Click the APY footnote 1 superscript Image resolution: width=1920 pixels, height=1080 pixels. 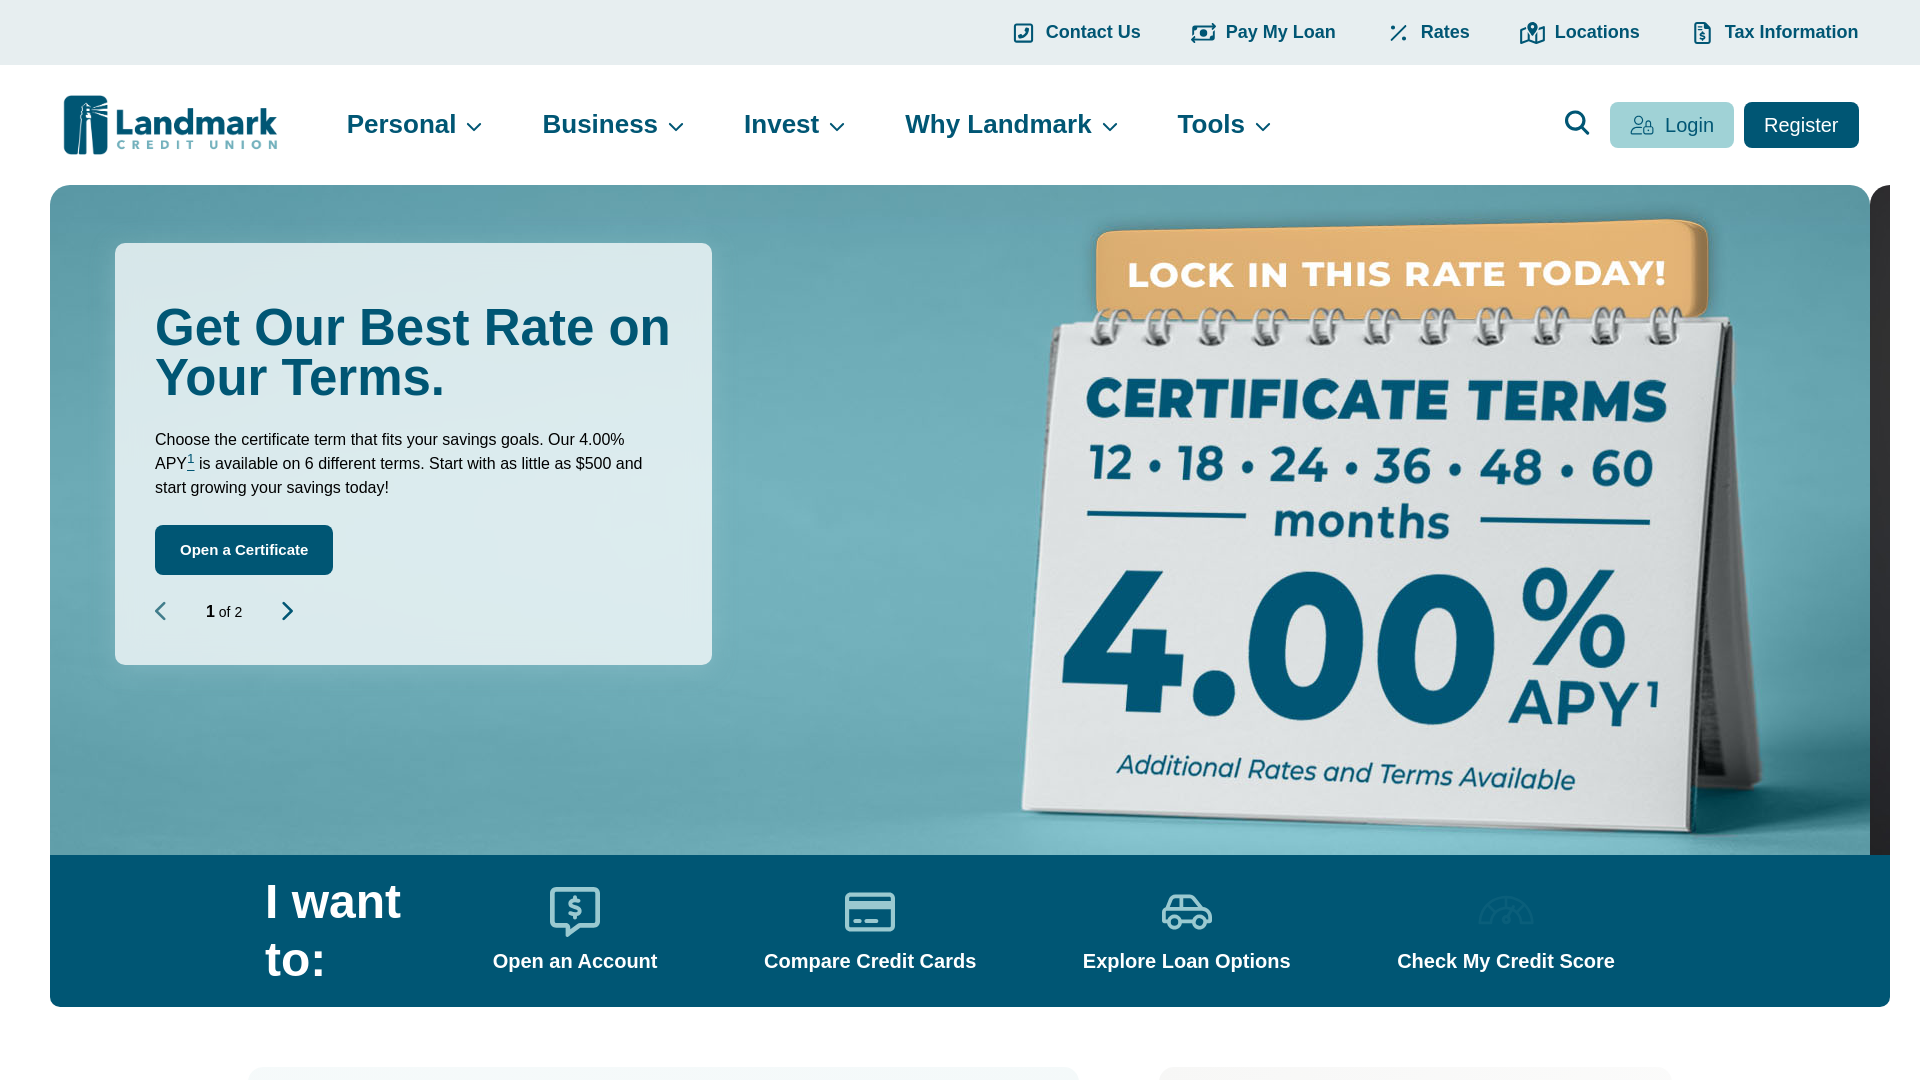click(x=191, y=460)
